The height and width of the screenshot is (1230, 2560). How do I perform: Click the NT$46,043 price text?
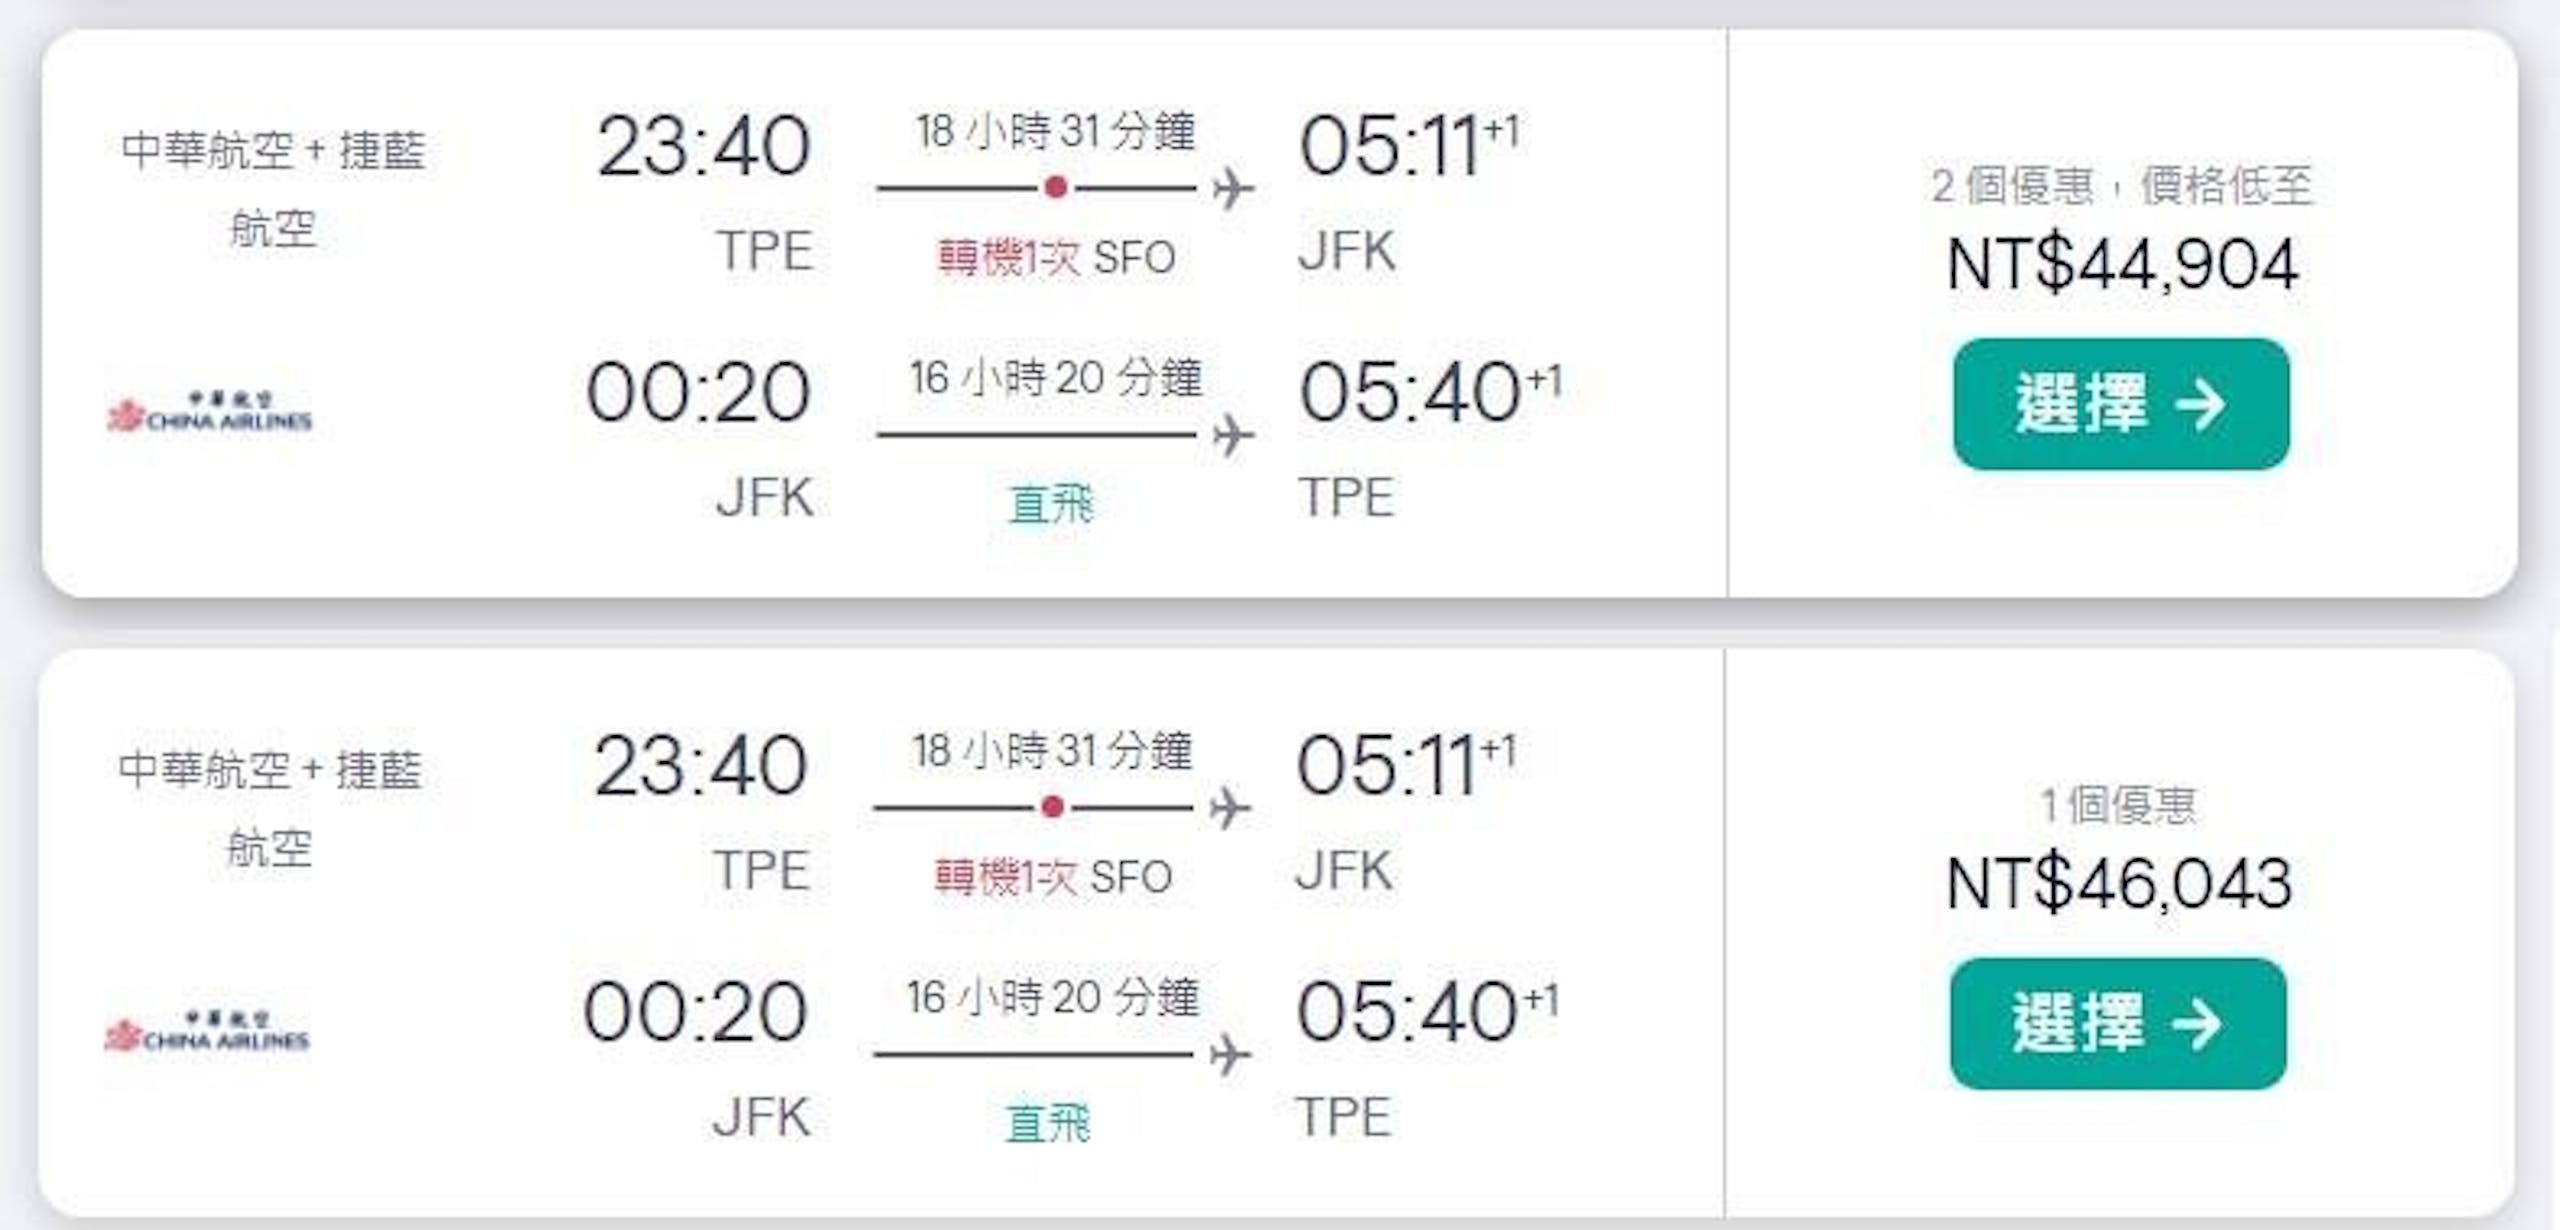point(2119,884)
